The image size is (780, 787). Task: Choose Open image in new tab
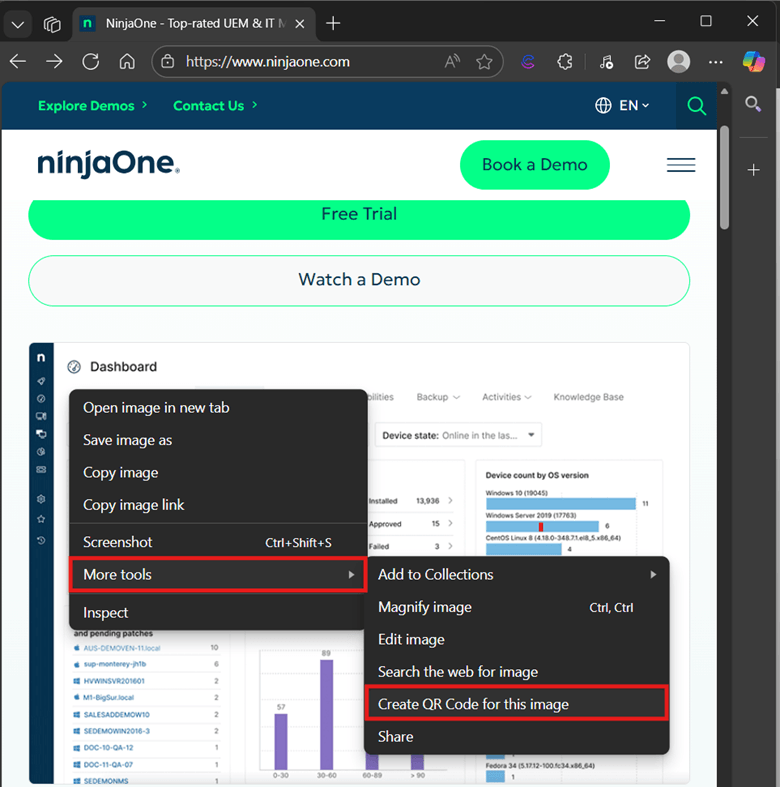[218, 408]
